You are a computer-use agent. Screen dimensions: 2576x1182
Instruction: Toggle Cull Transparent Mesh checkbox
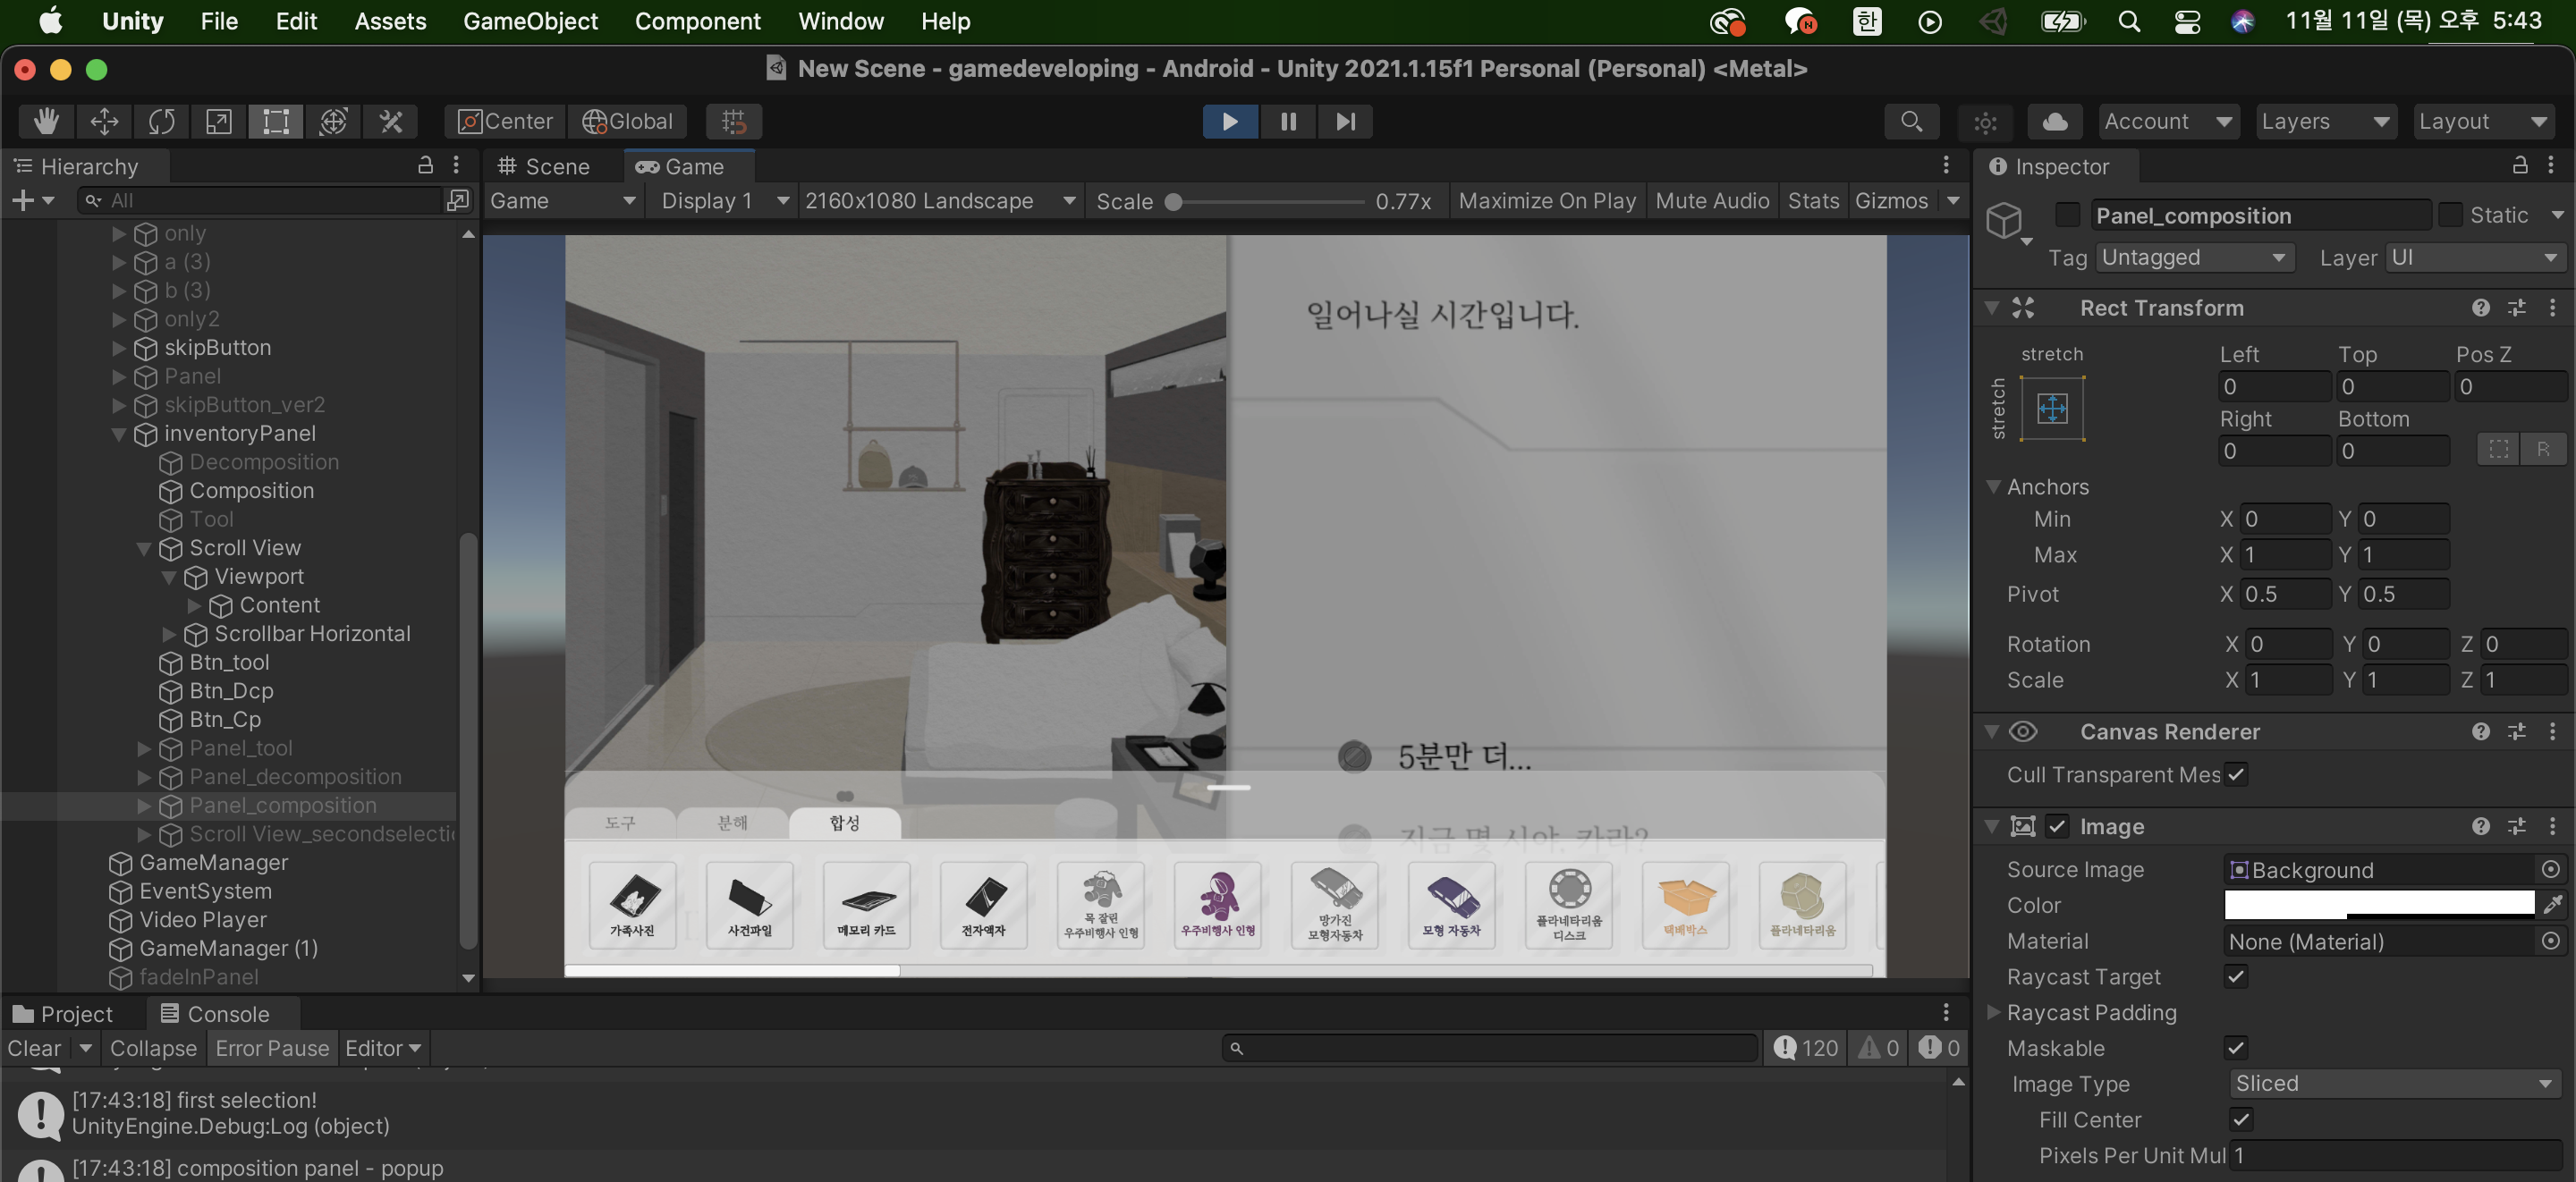[x=2236, y=774]
